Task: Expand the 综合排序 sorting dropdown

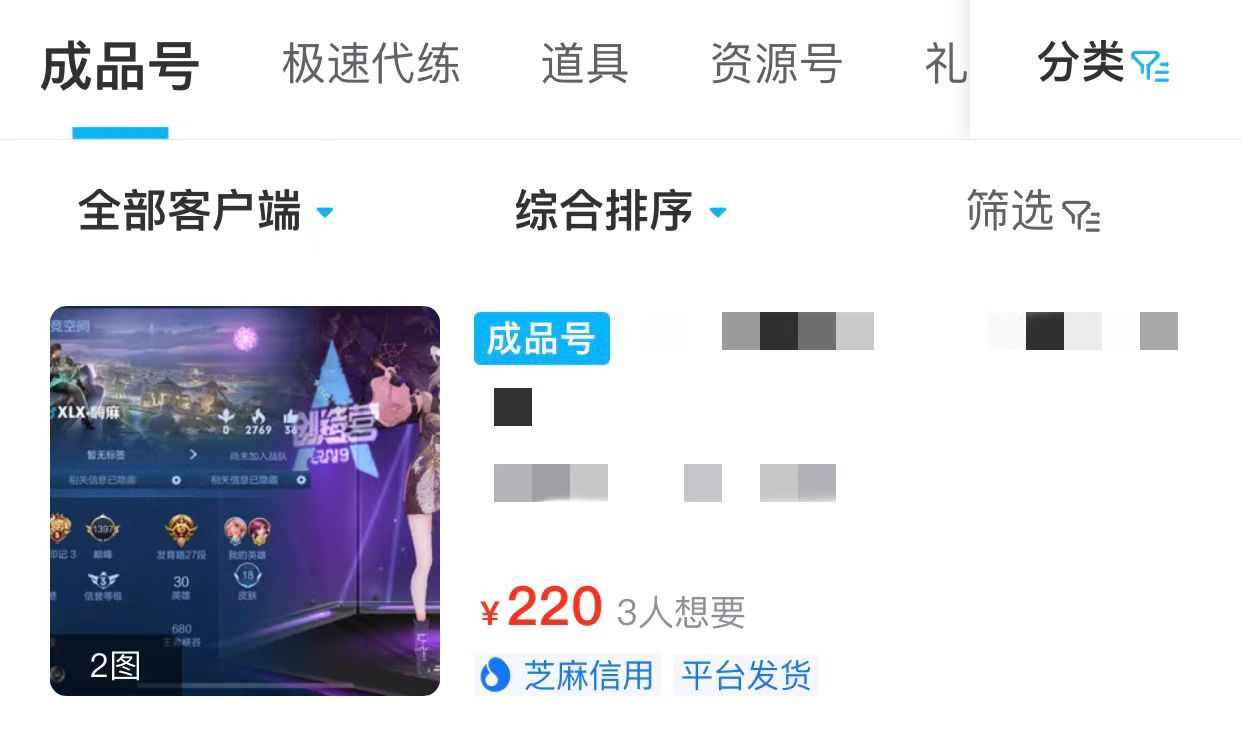Action: 621,212
